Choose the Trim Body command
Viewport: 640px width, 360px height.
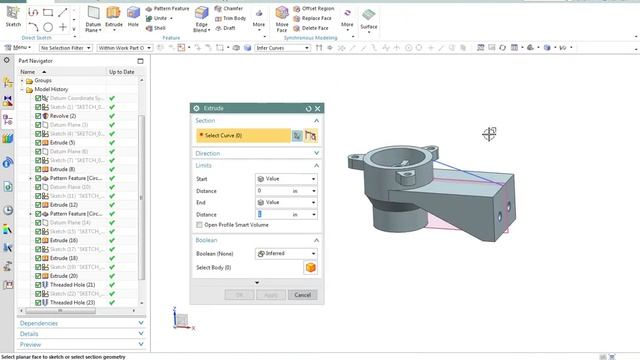[x=231, y=18]
